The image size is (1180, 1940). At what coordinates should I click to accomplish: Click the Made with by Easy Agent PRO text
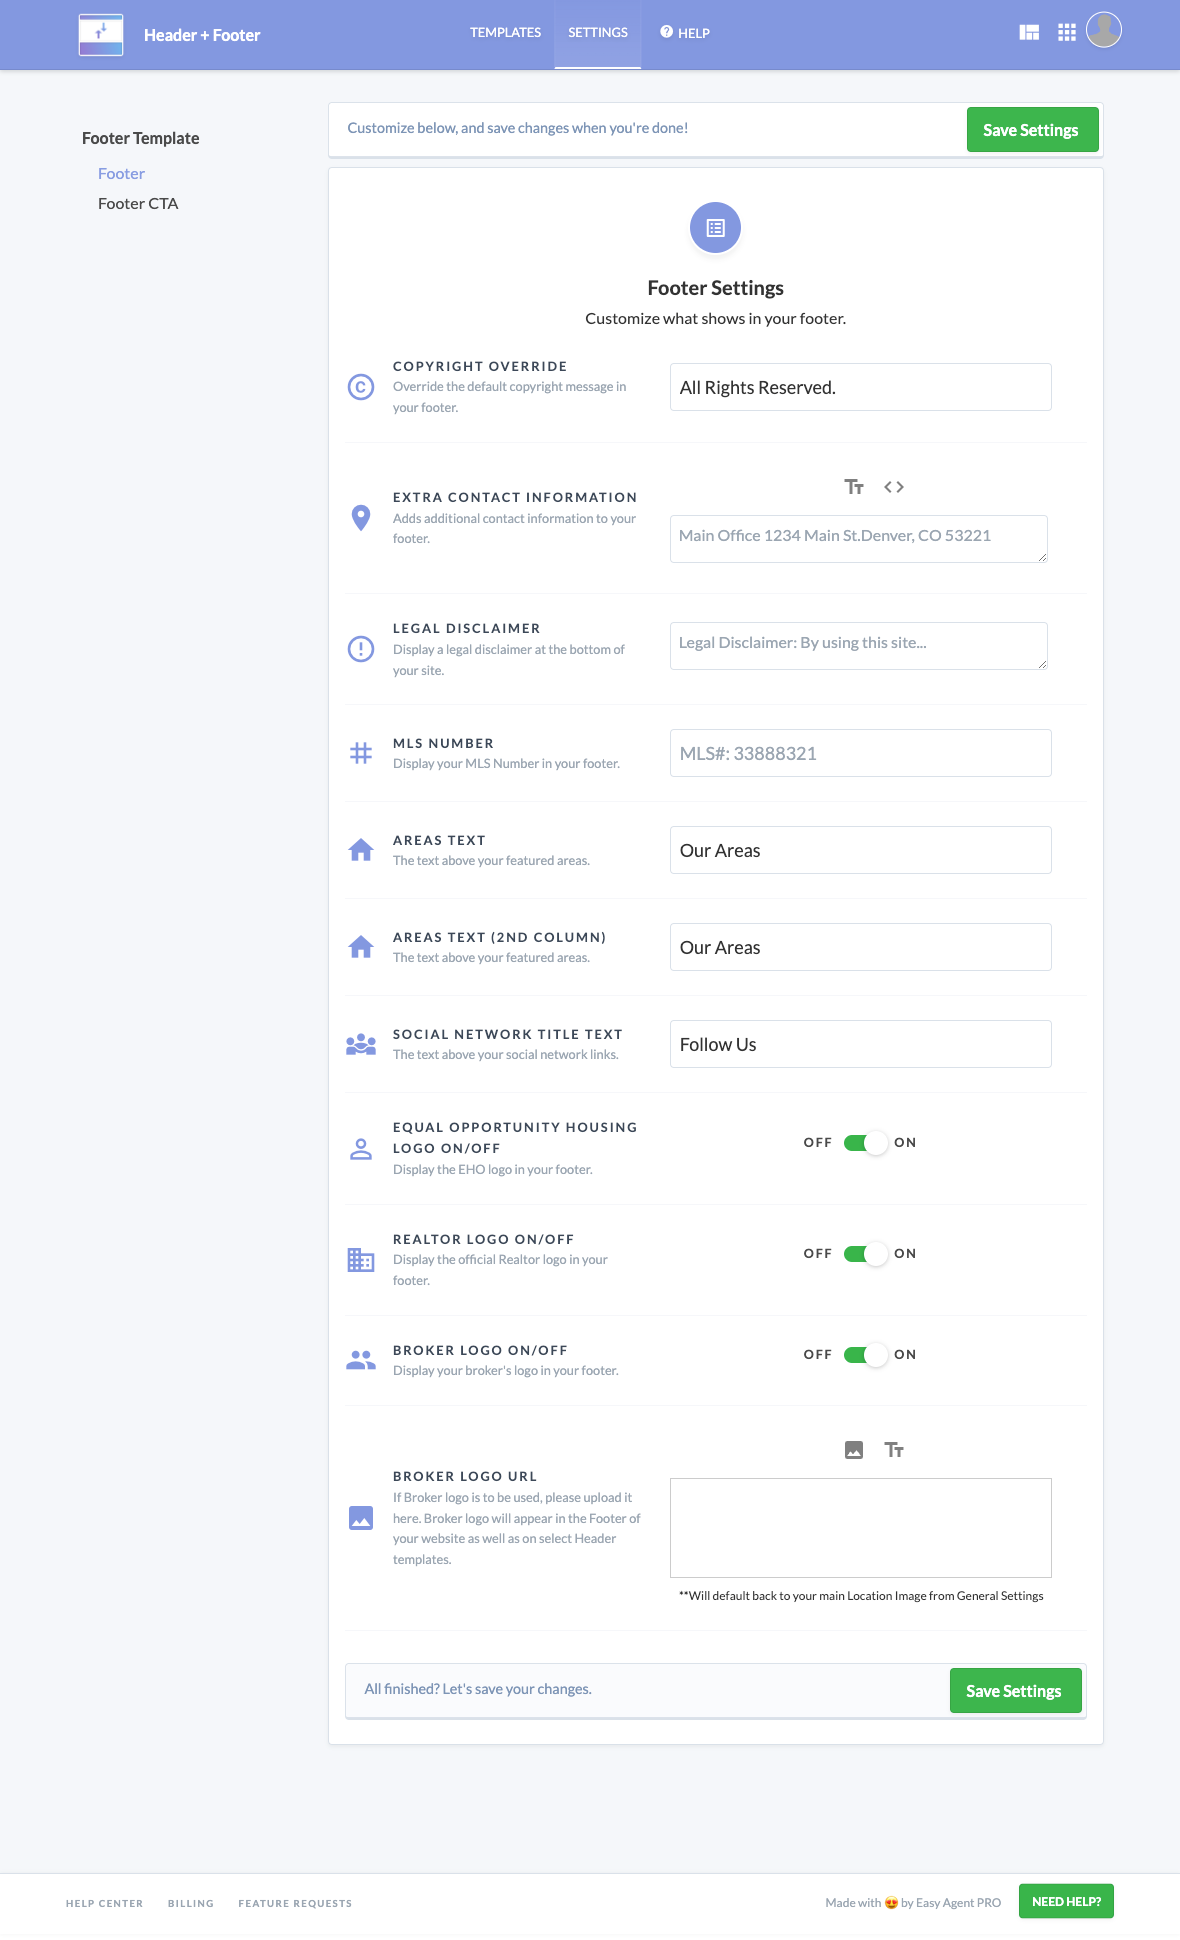pos(913,1903)
